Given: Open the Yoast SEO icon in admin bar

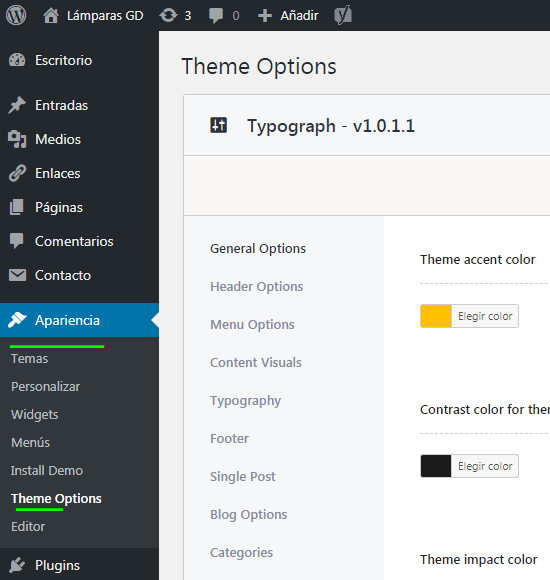Looking at the screenshot, I should click(x=343, y=16).
